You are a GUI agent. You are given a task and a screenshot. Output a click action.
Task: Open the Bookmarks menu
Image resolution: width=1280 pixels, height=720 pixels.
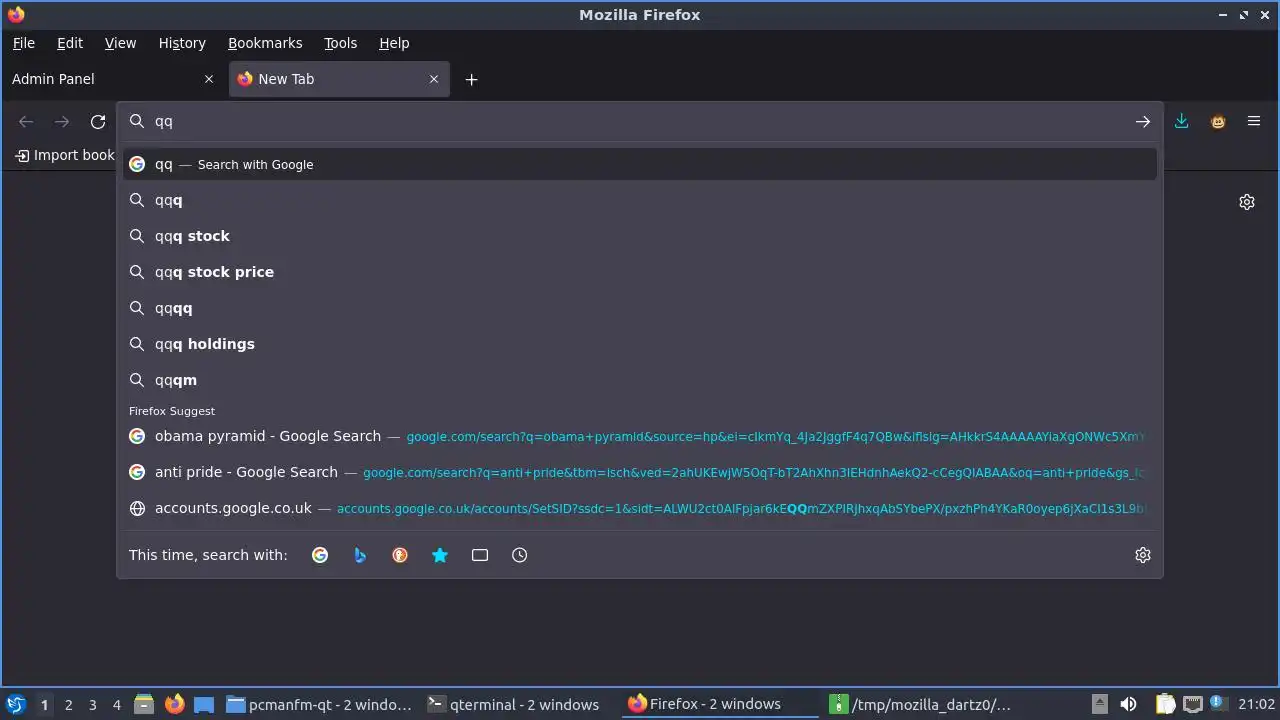pyautogui.click(x=265, y=43)
